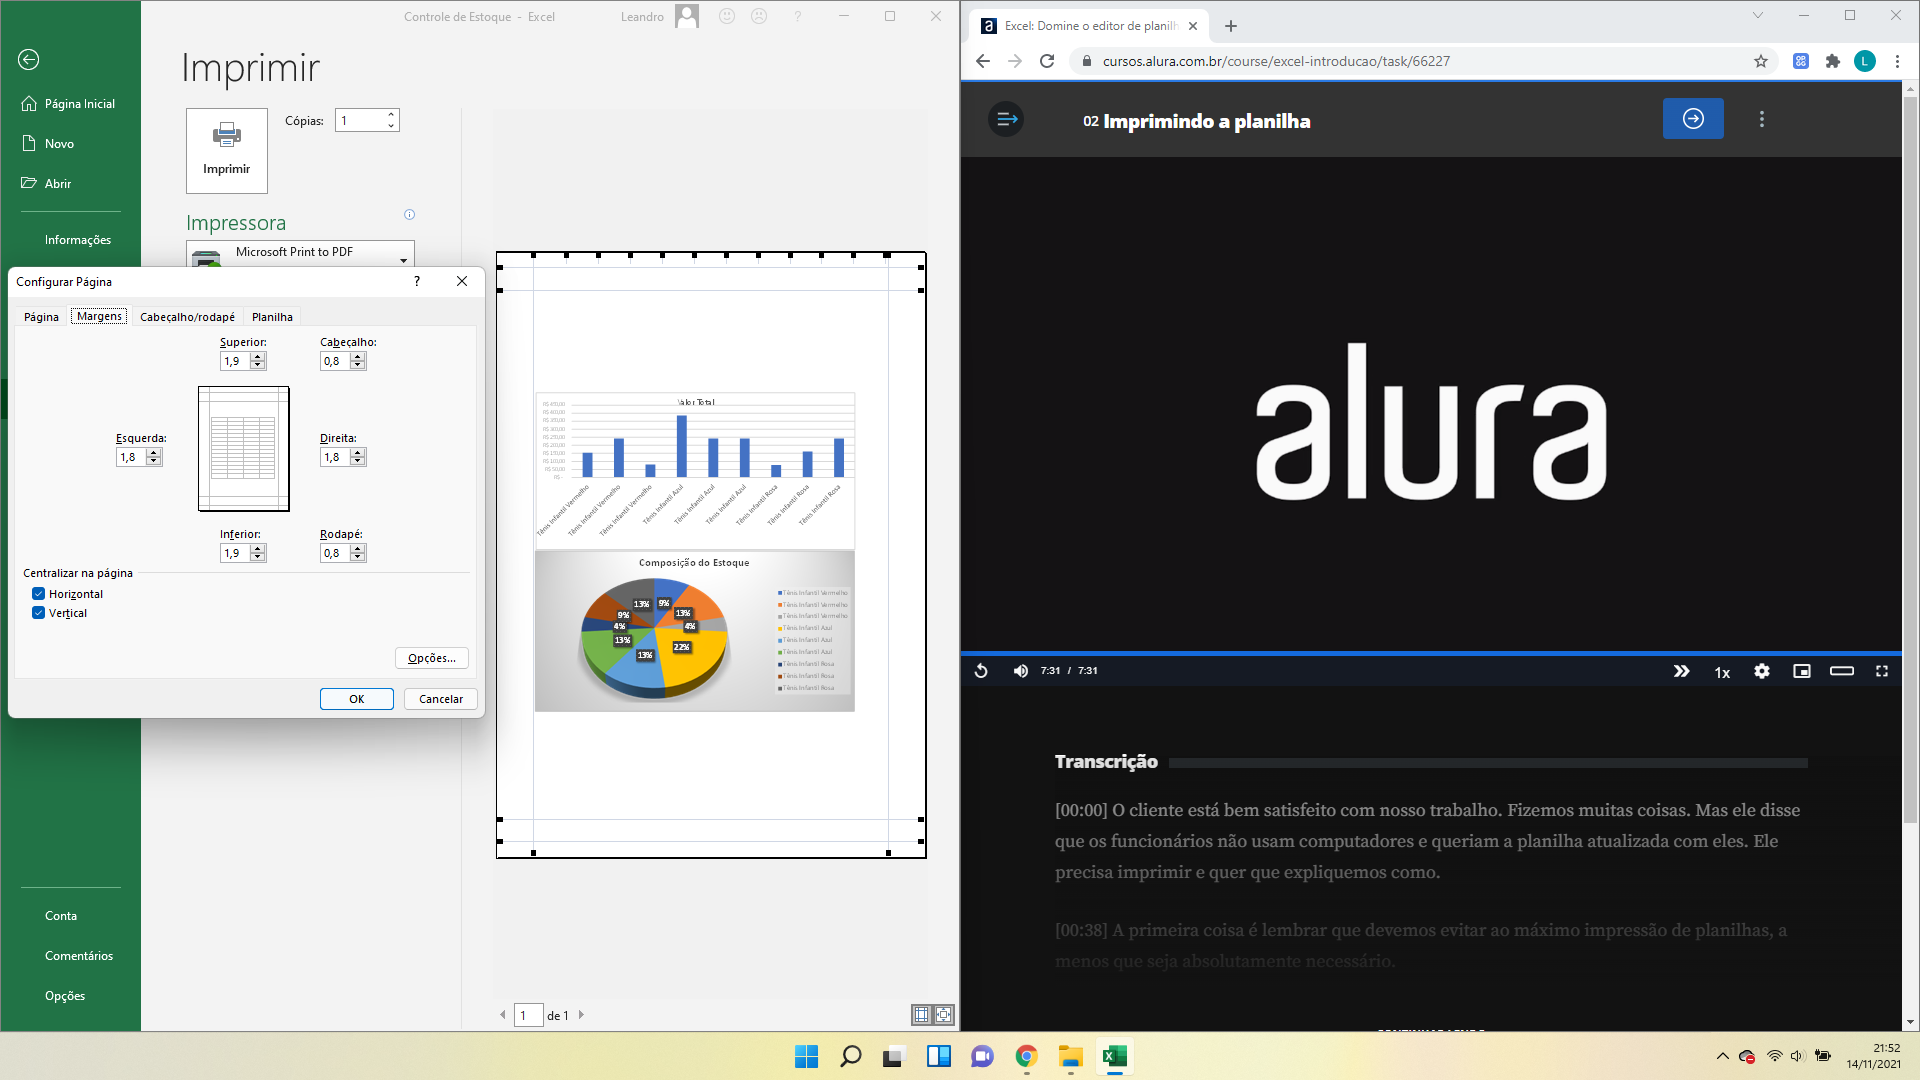Open Comentários in Excel sidebar
Viewport: 1920px width, 1080px height.
pyautogui.click(x=79, y=956)
